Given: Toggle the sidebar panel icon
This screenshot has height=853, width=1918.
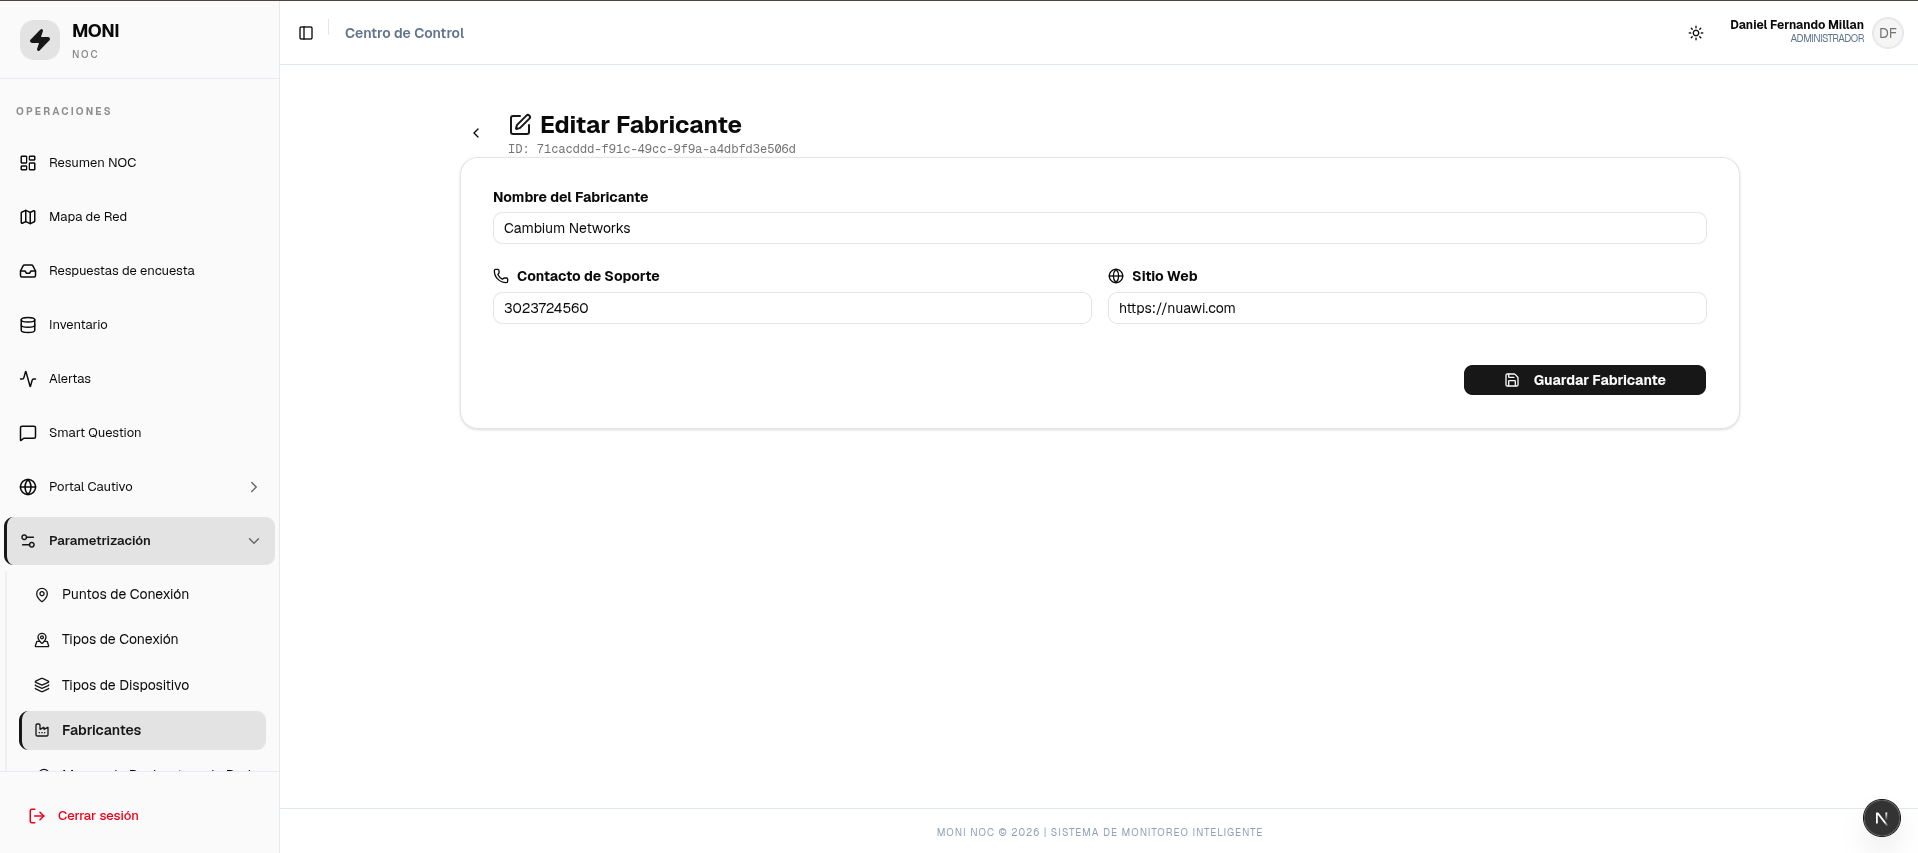Looking at the screenshot, I should pos(306,33).
